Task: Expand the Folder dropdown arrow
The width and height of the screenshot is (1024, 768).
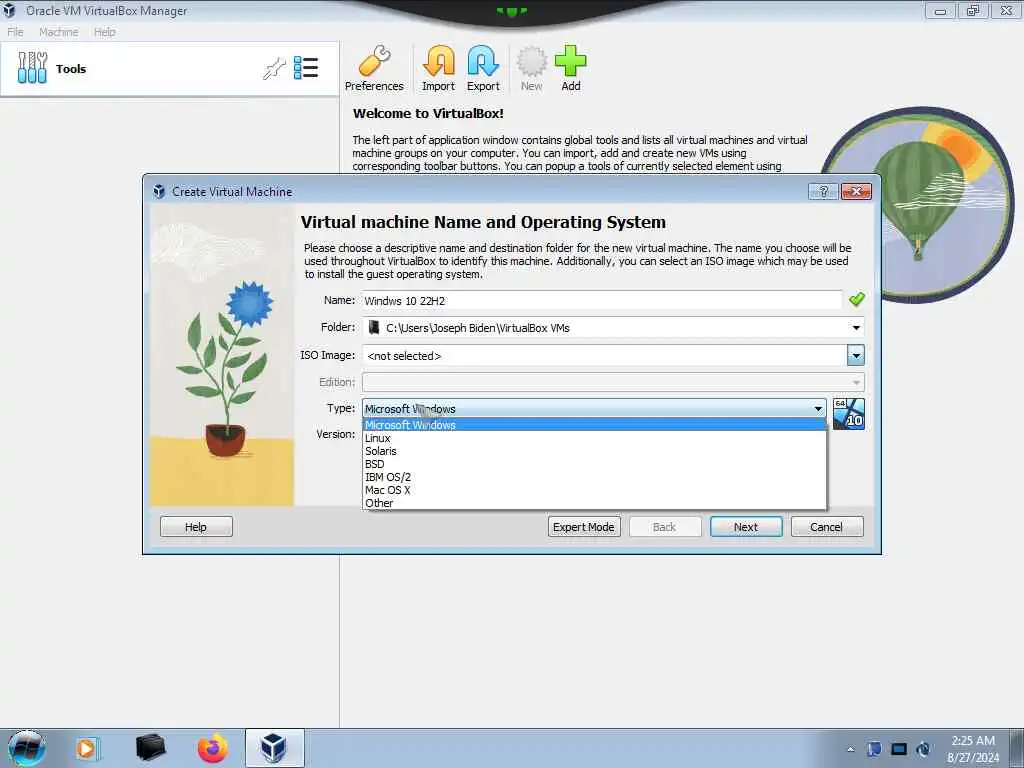Action: (856, 328)
